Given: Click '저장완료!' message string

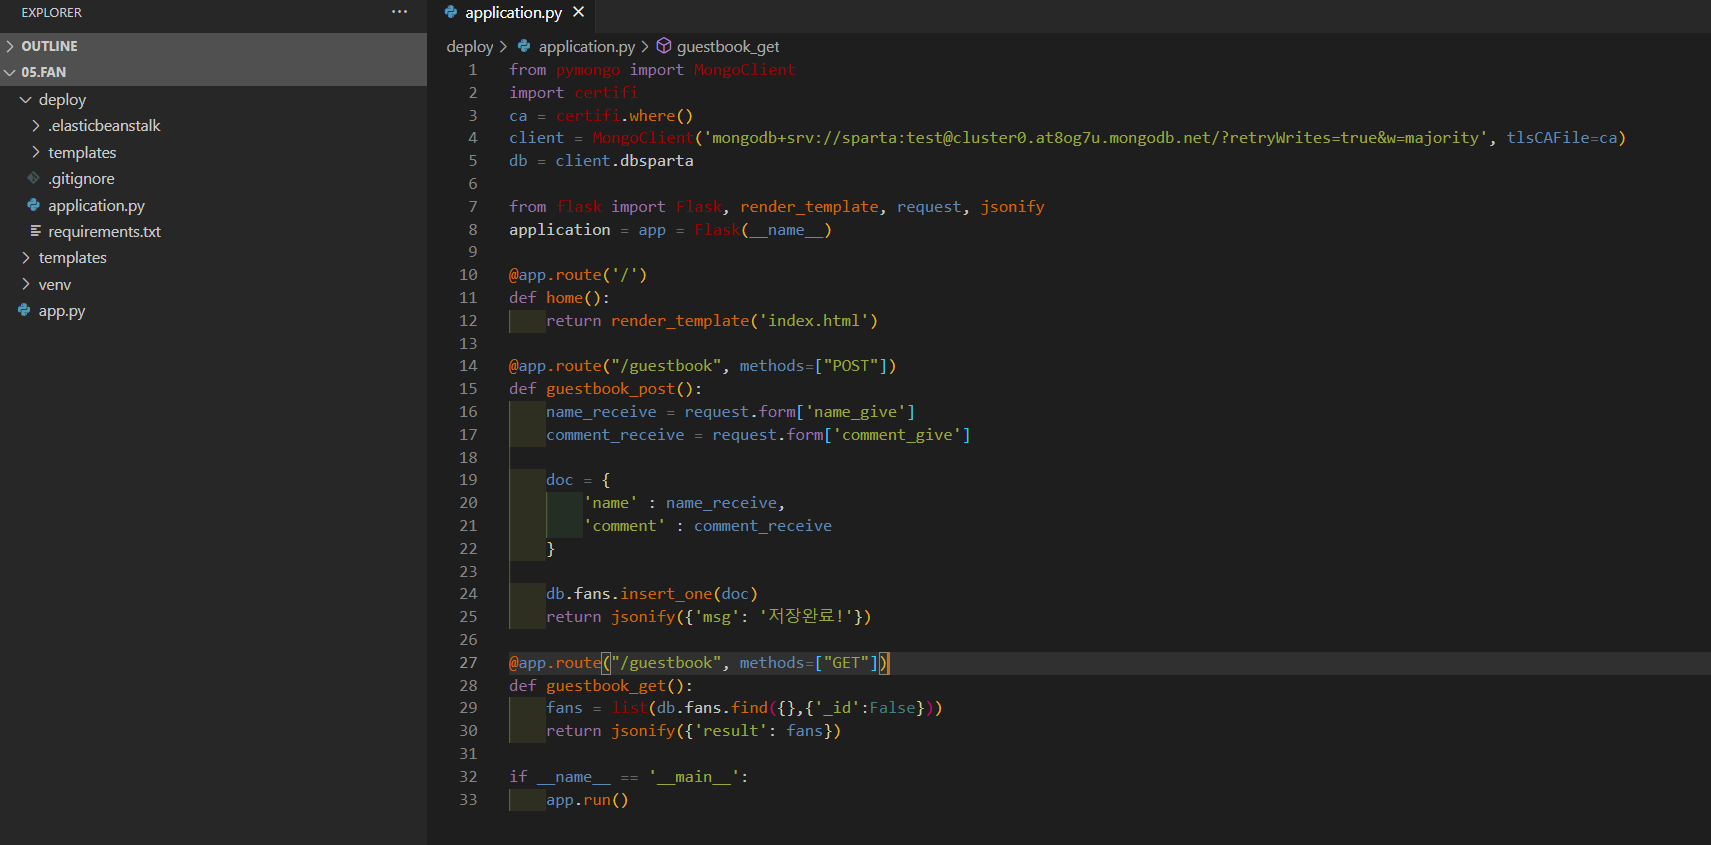Looking at the screenshot, I should point(806,617).
